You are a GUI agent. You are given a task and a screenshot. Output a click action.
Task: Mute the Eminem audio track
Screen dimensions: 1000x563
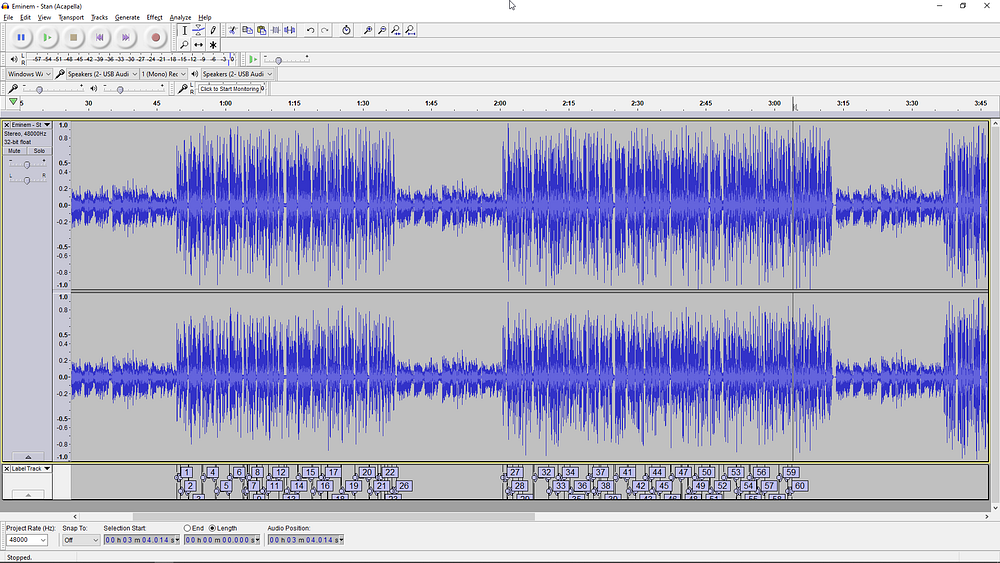pos(15,151)
